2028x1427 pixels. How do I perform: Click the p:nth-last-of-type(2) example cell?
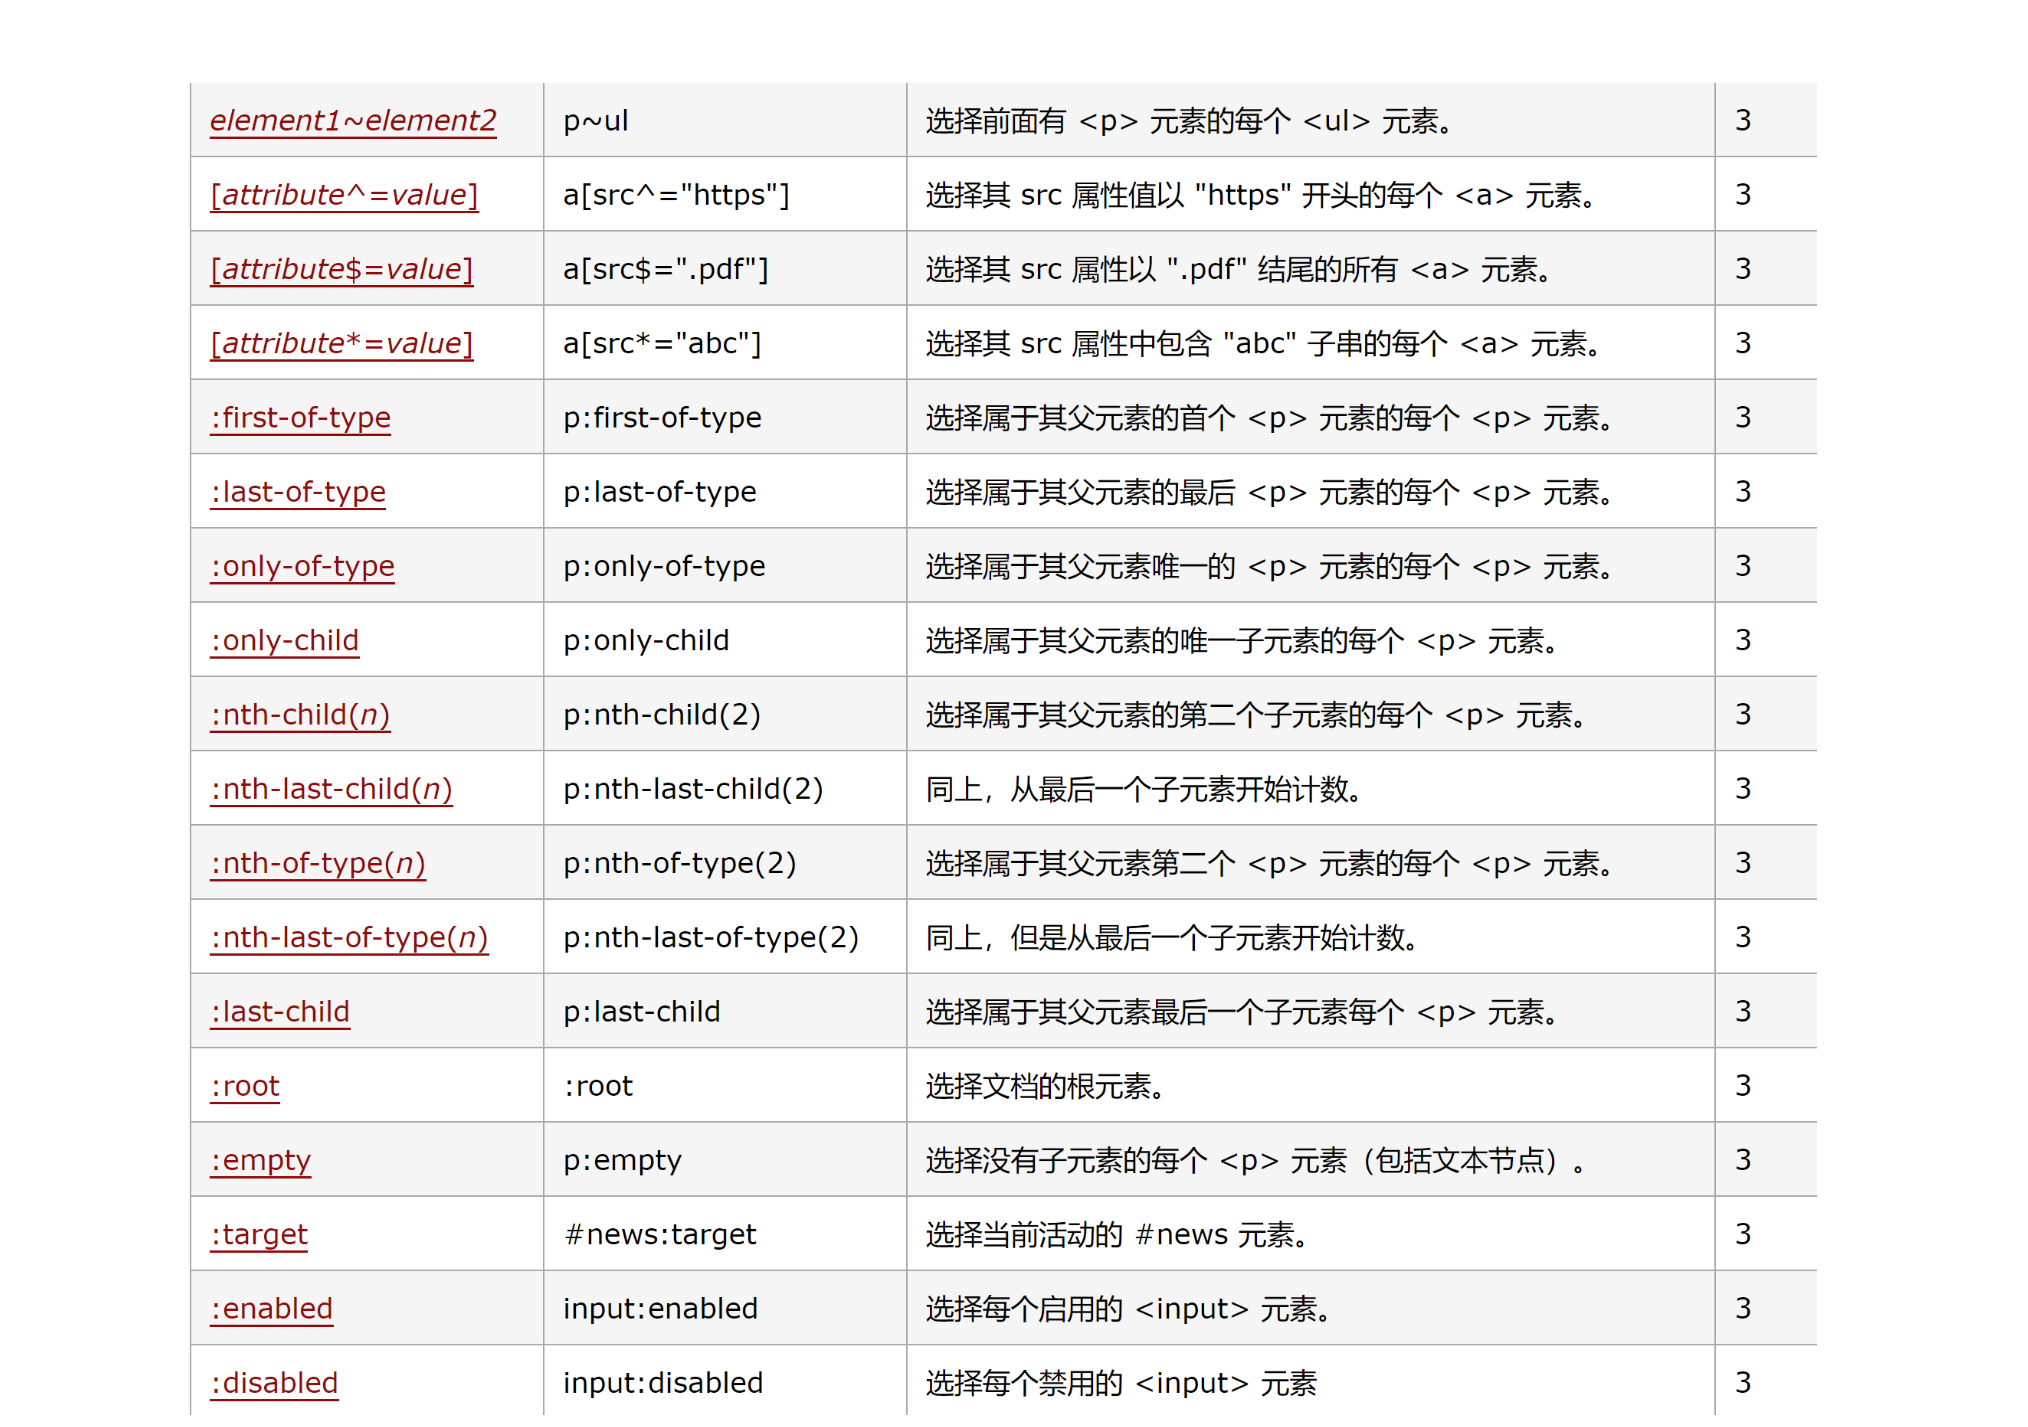tap(710, 938)
